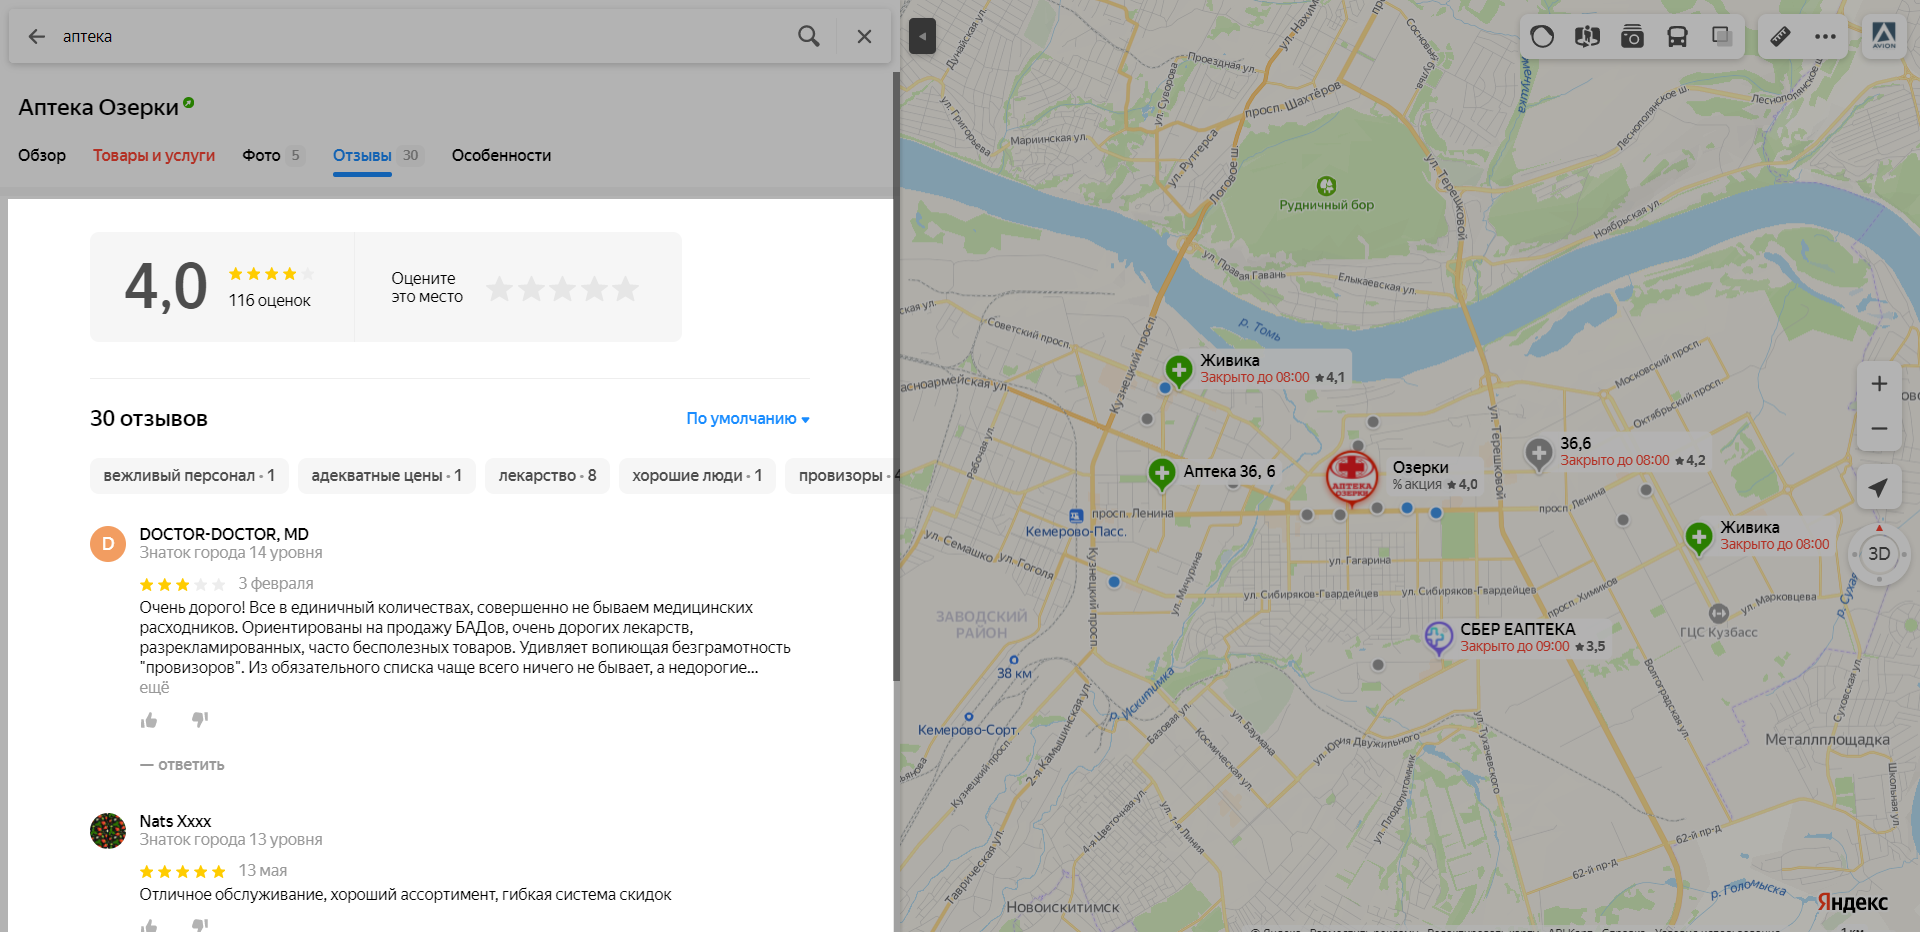Show public transport with the bus icon
This screenshot has width=1920, height=932.
coord(1677,37)
